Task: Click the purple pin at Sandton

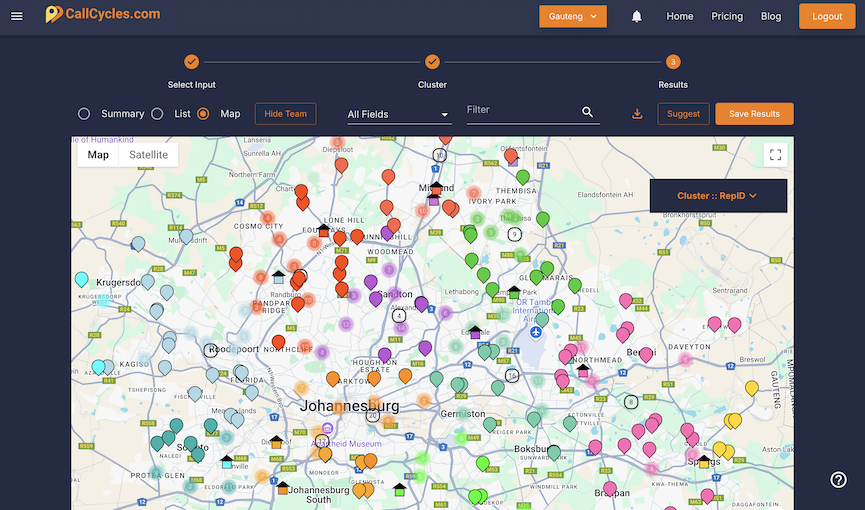Action: click(376, 299)
